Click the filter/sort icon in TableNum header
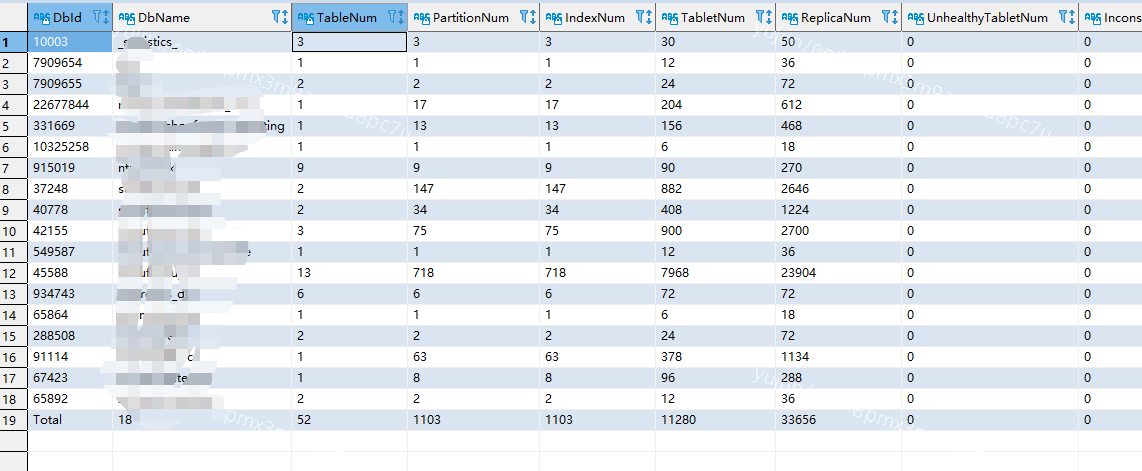1142x471 pixels. pyautogui.click(x=394, y=17)
